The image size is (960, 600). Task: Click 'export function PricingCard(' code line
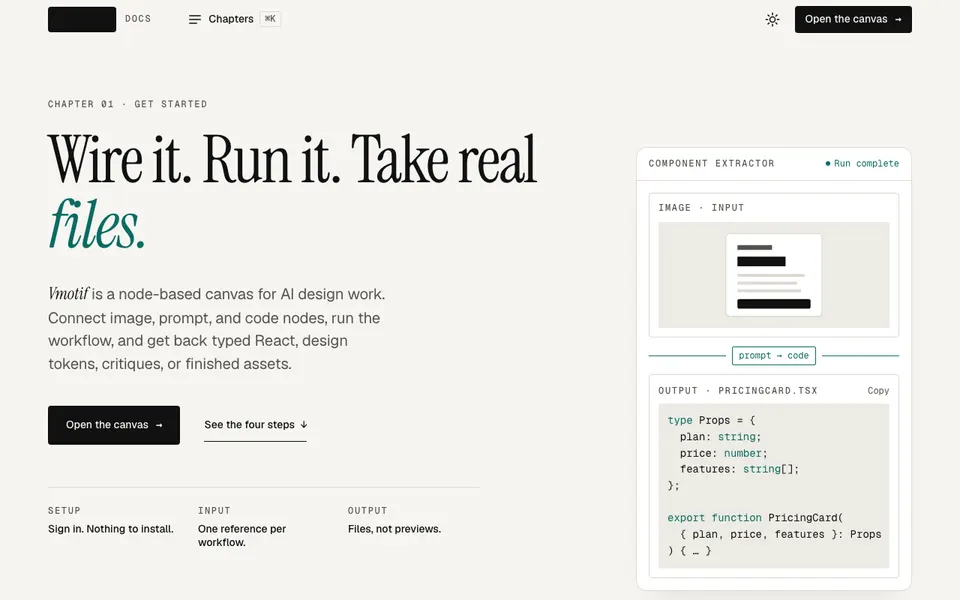(x=755, y=518)
